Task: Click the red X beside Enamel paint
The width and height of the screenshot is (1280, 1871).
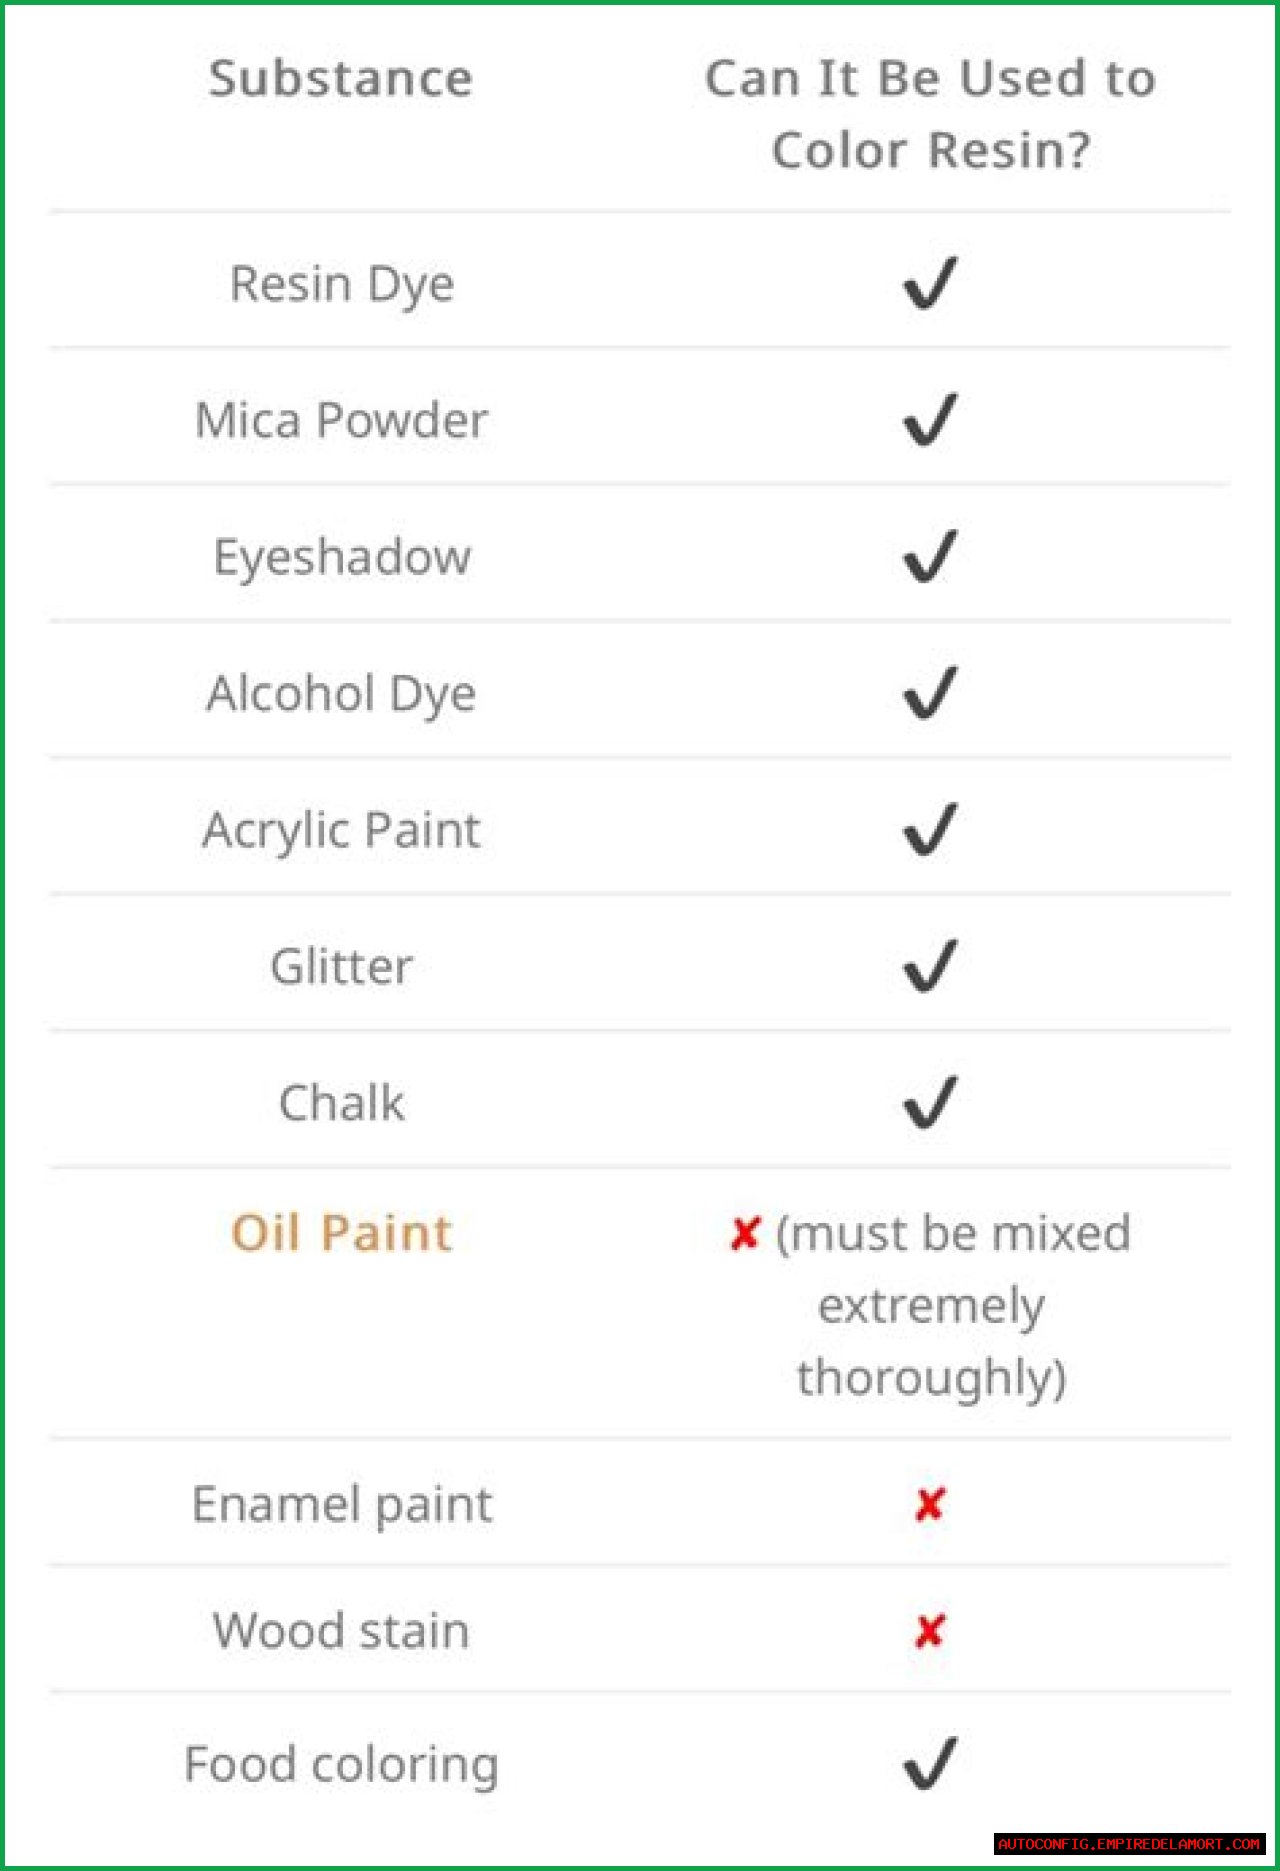Action: pos(929,1504)
